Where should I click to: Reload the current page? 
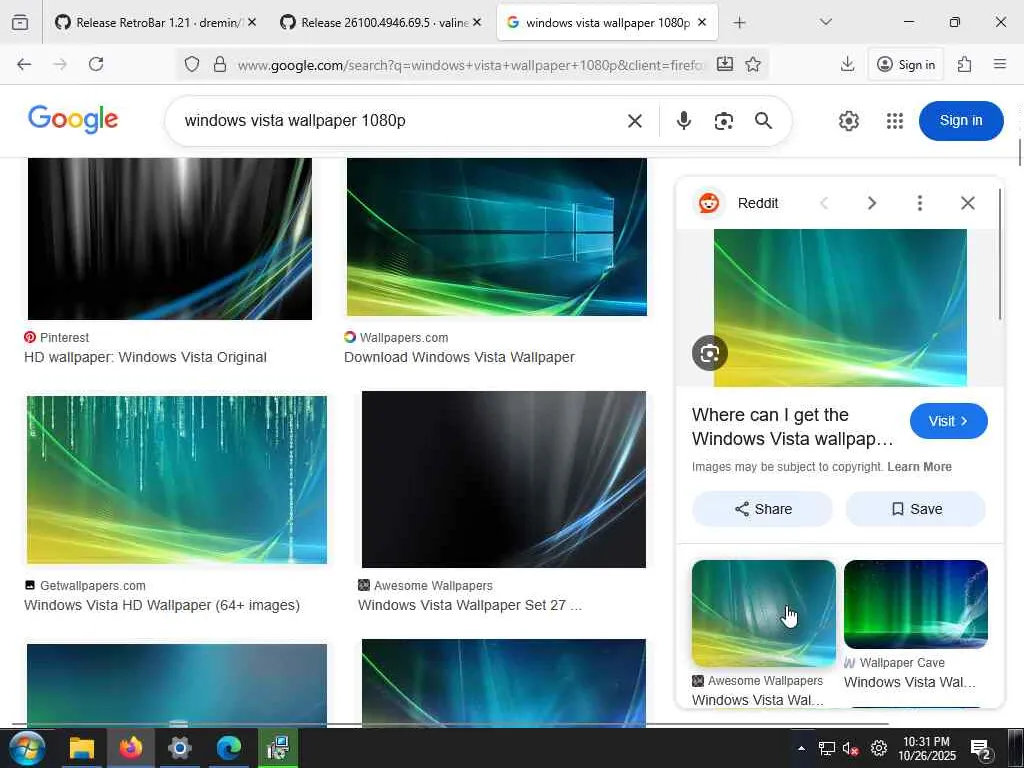tap(96, 64)
